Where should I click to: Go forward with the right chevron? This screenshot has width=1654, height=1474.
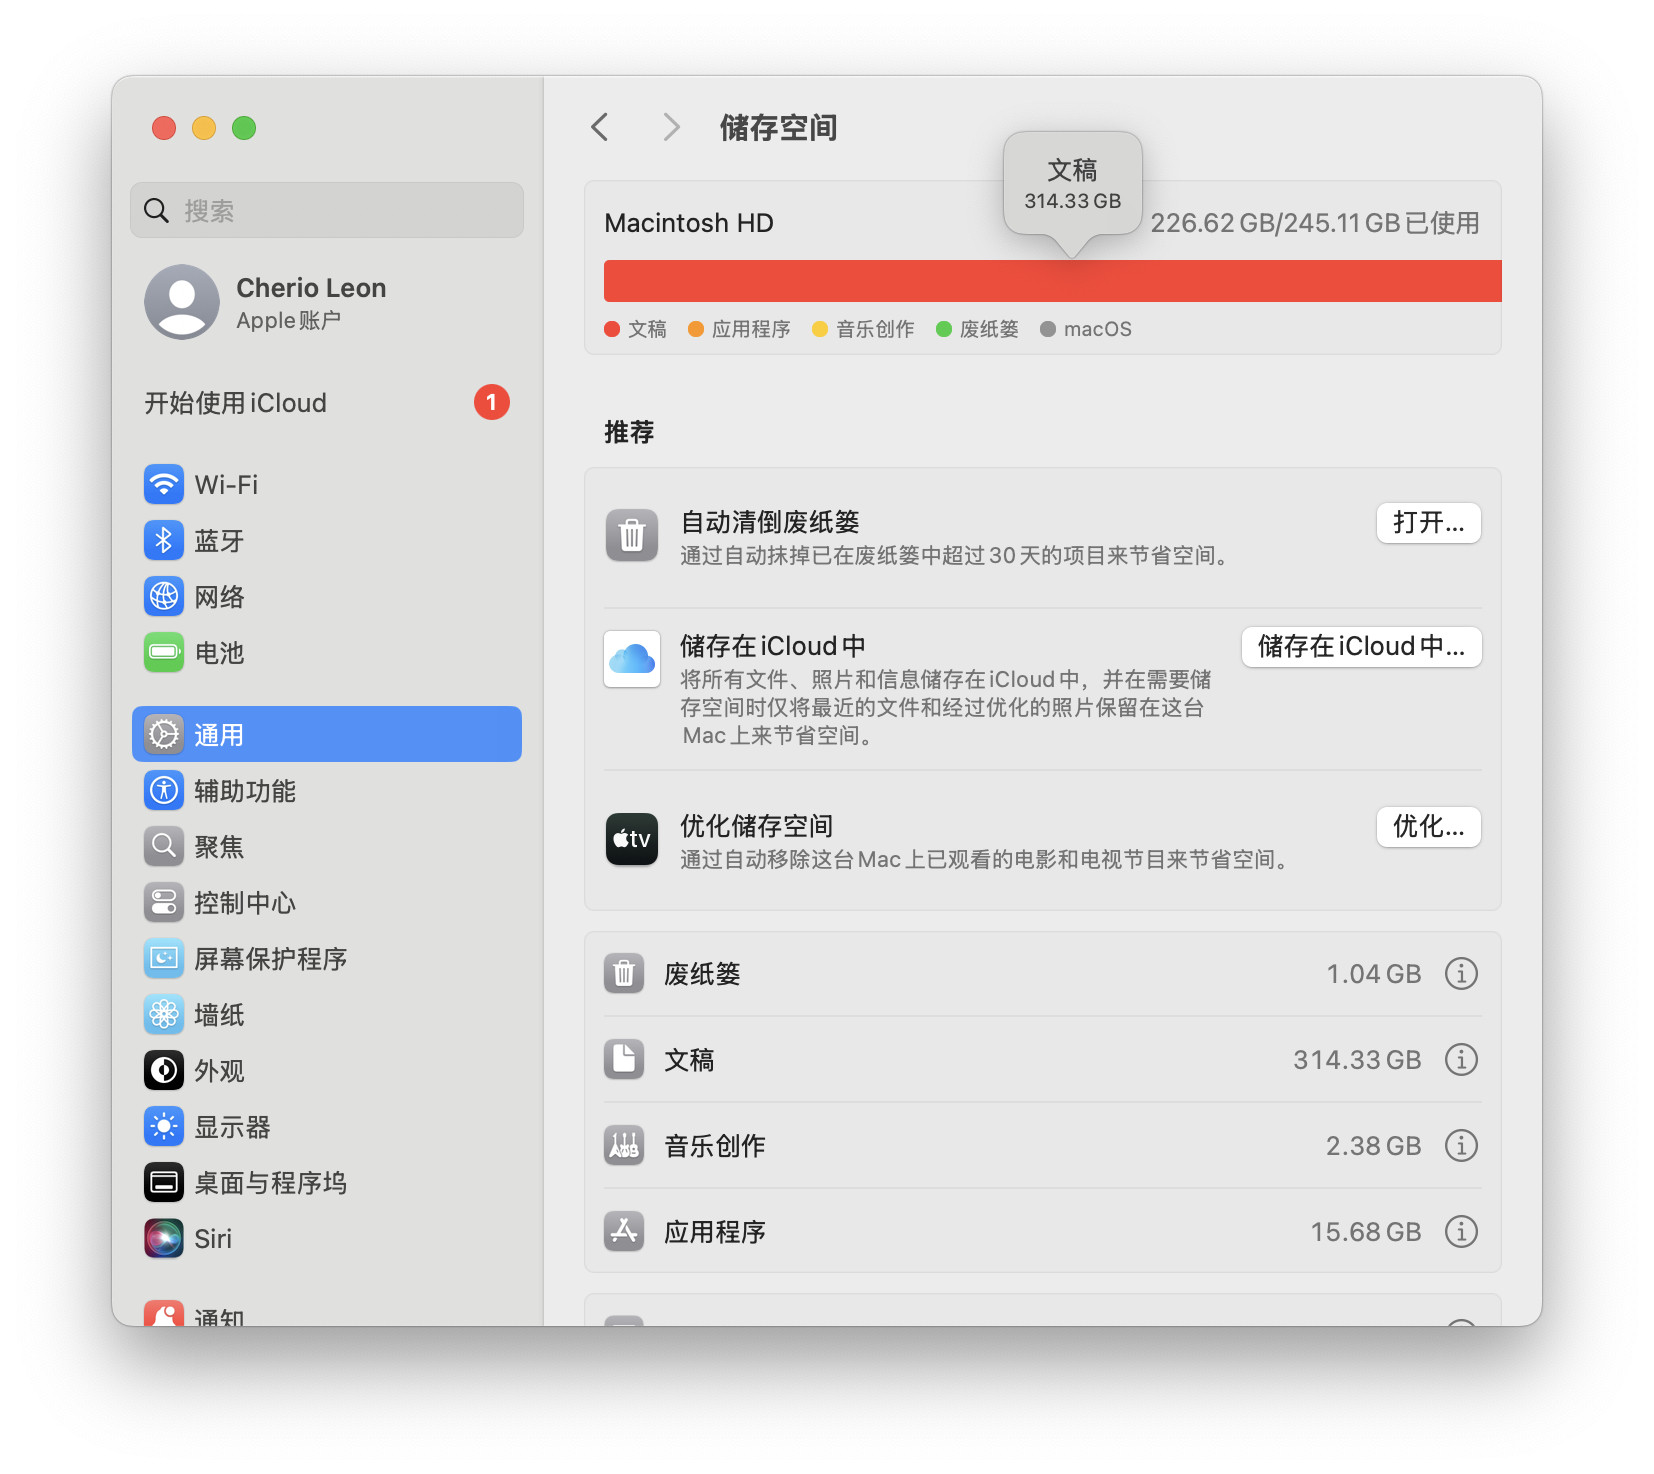tap(671, 127)
